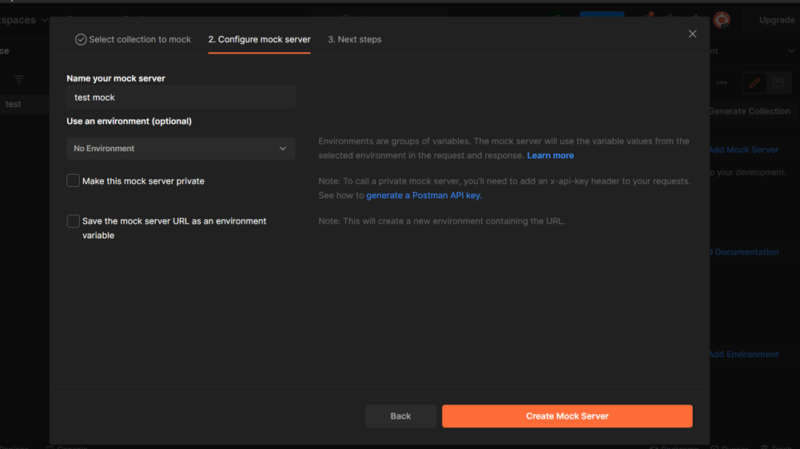Open the No Environment dropdown
The height and width of the screenshot is (449, 800).
(181, 148)
